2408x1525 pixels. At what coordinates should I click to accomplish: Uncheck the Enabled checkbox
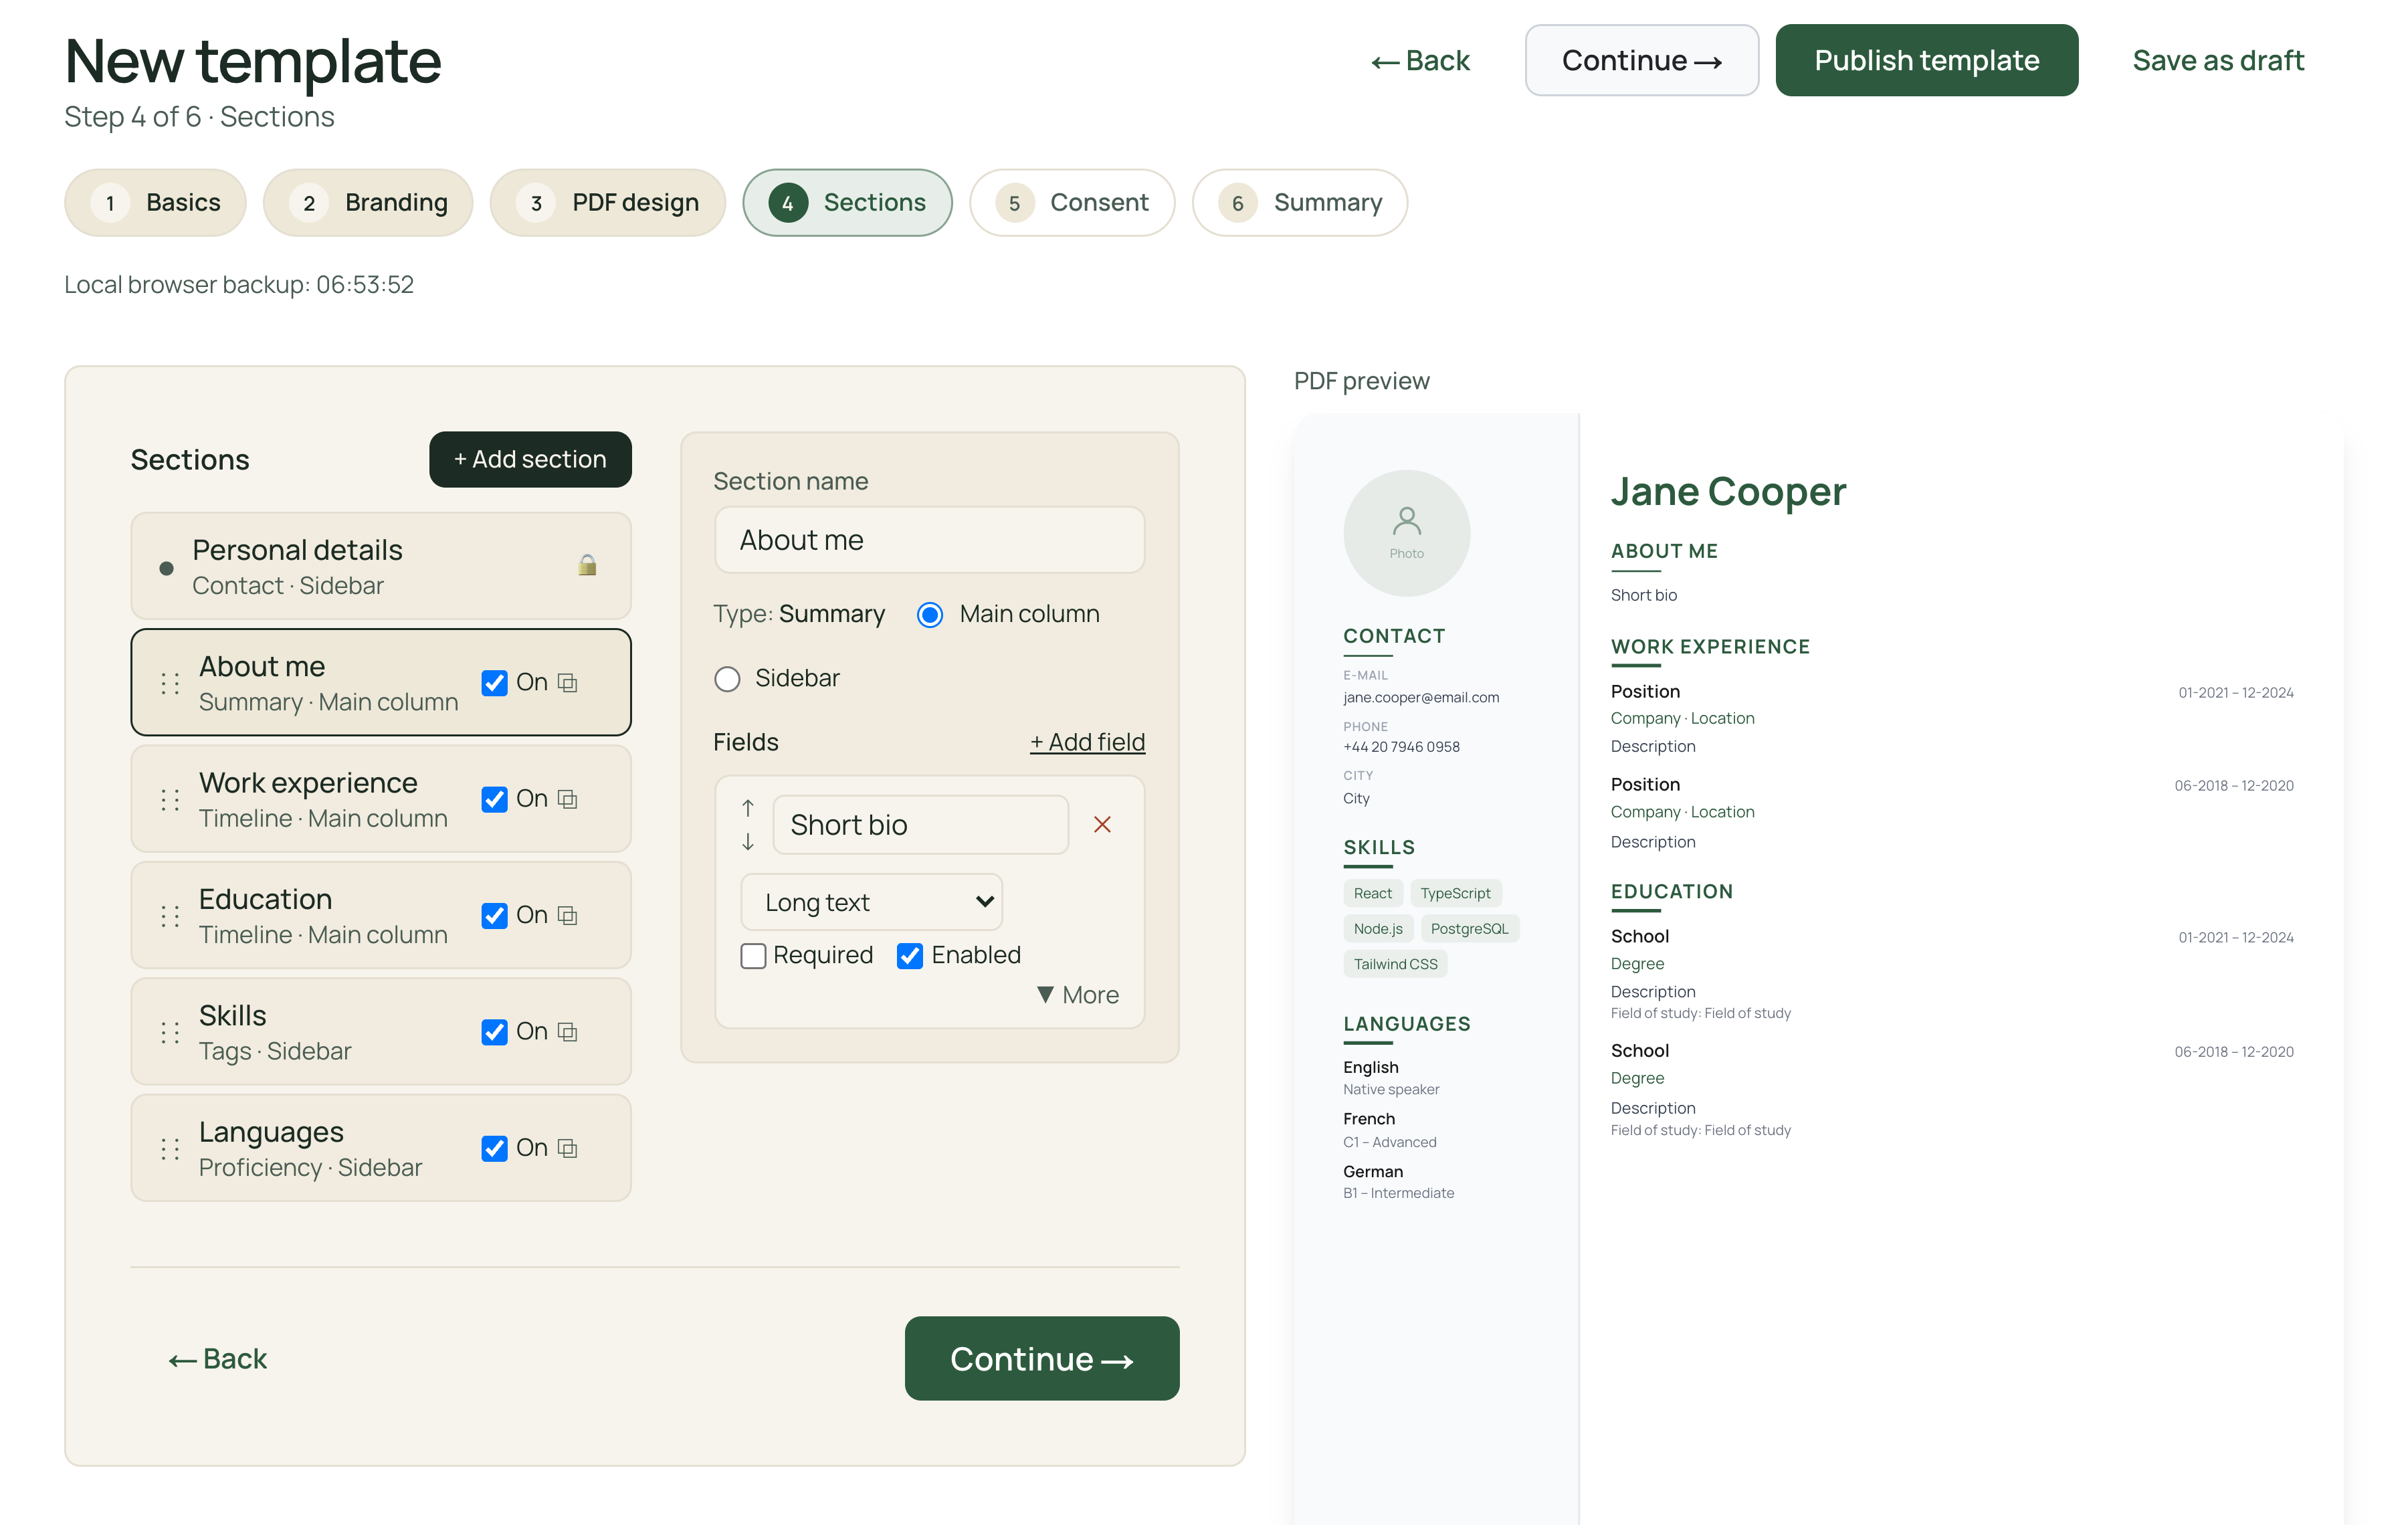909,956
